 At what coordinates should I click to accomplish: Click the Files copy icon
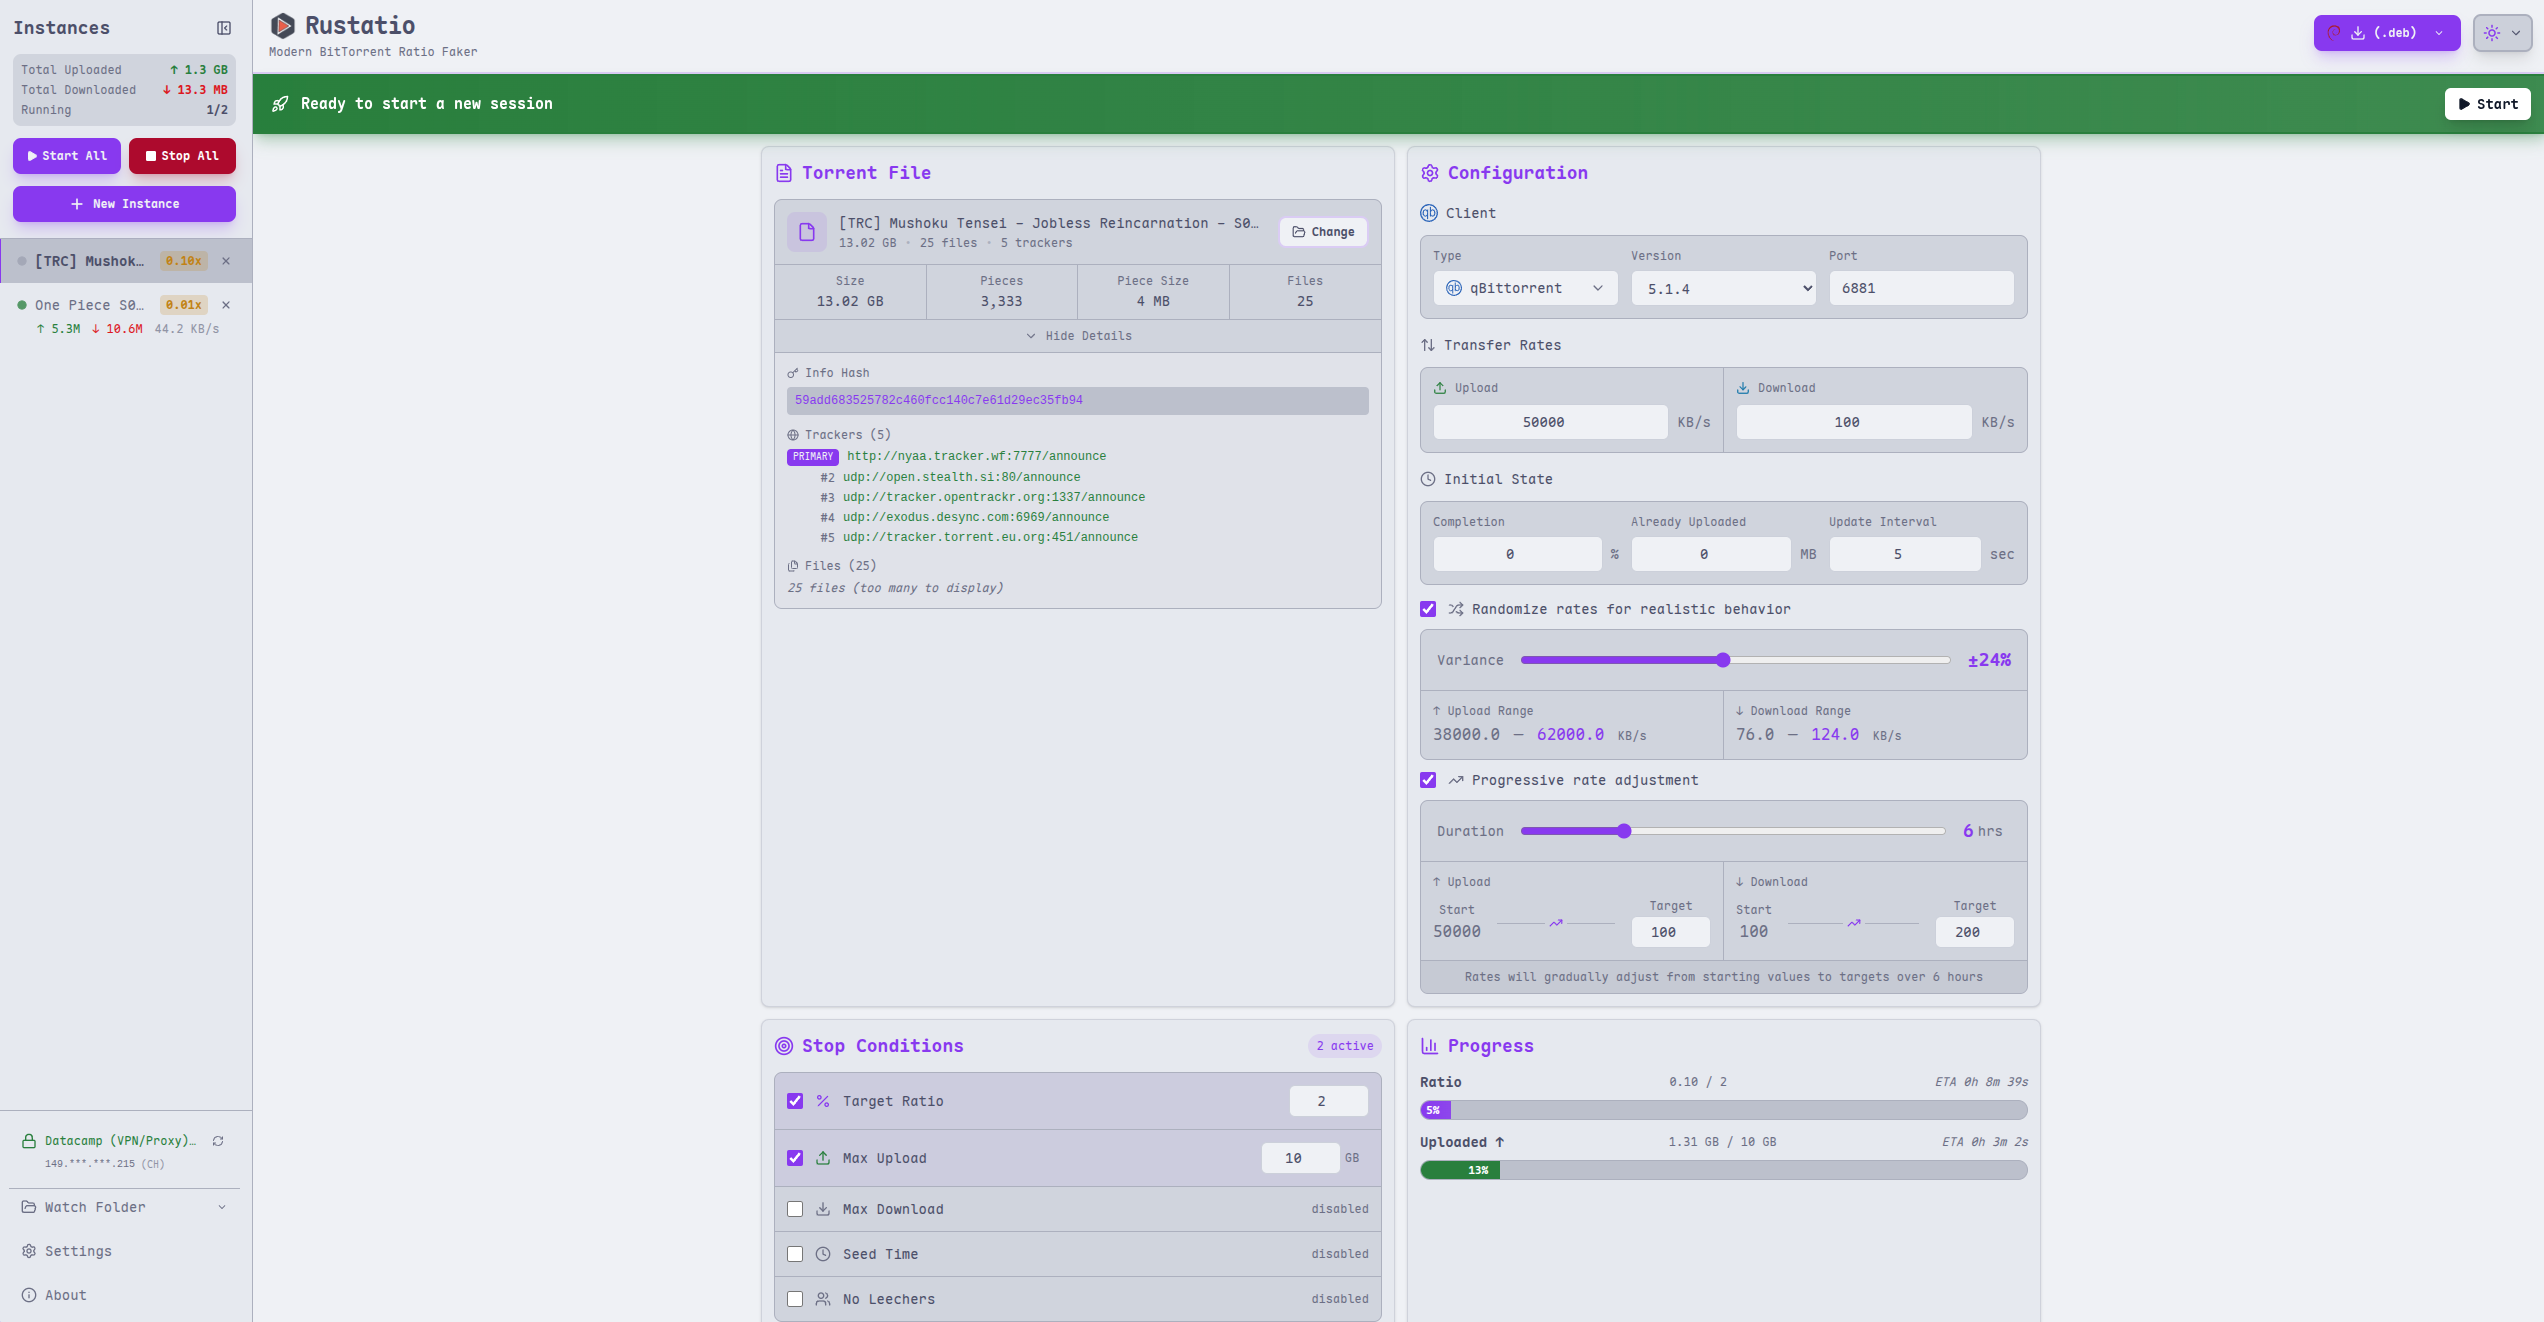coord(793,566)
